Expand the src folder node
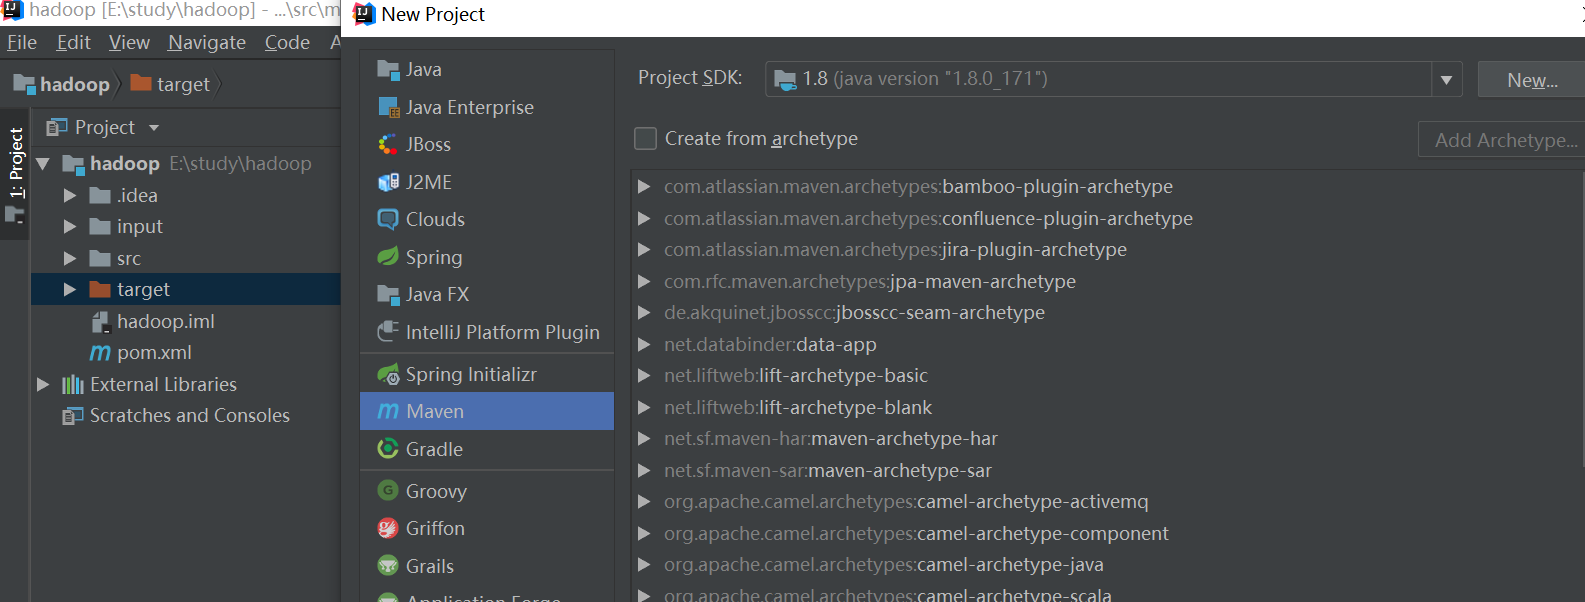The width and height of the screenshot is (1585, 602). tap(70, 259)
